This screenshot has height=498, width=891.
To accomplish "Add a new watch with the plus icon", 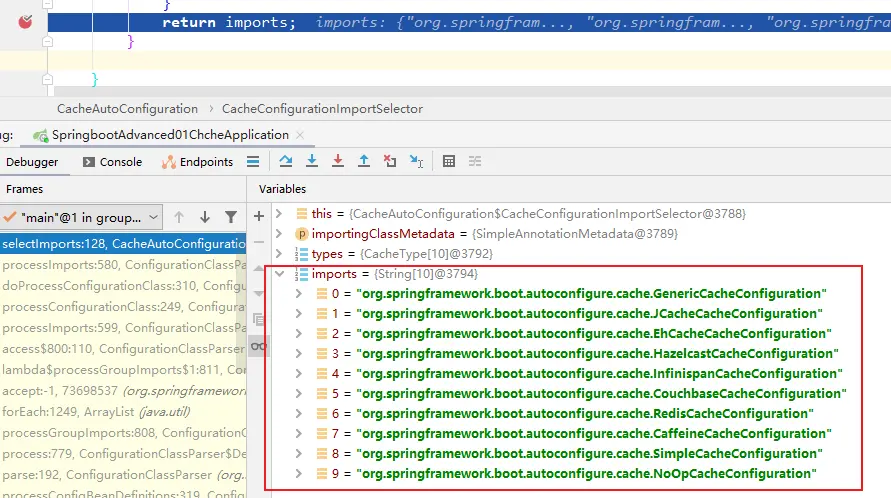I will (x=259, y=216).
